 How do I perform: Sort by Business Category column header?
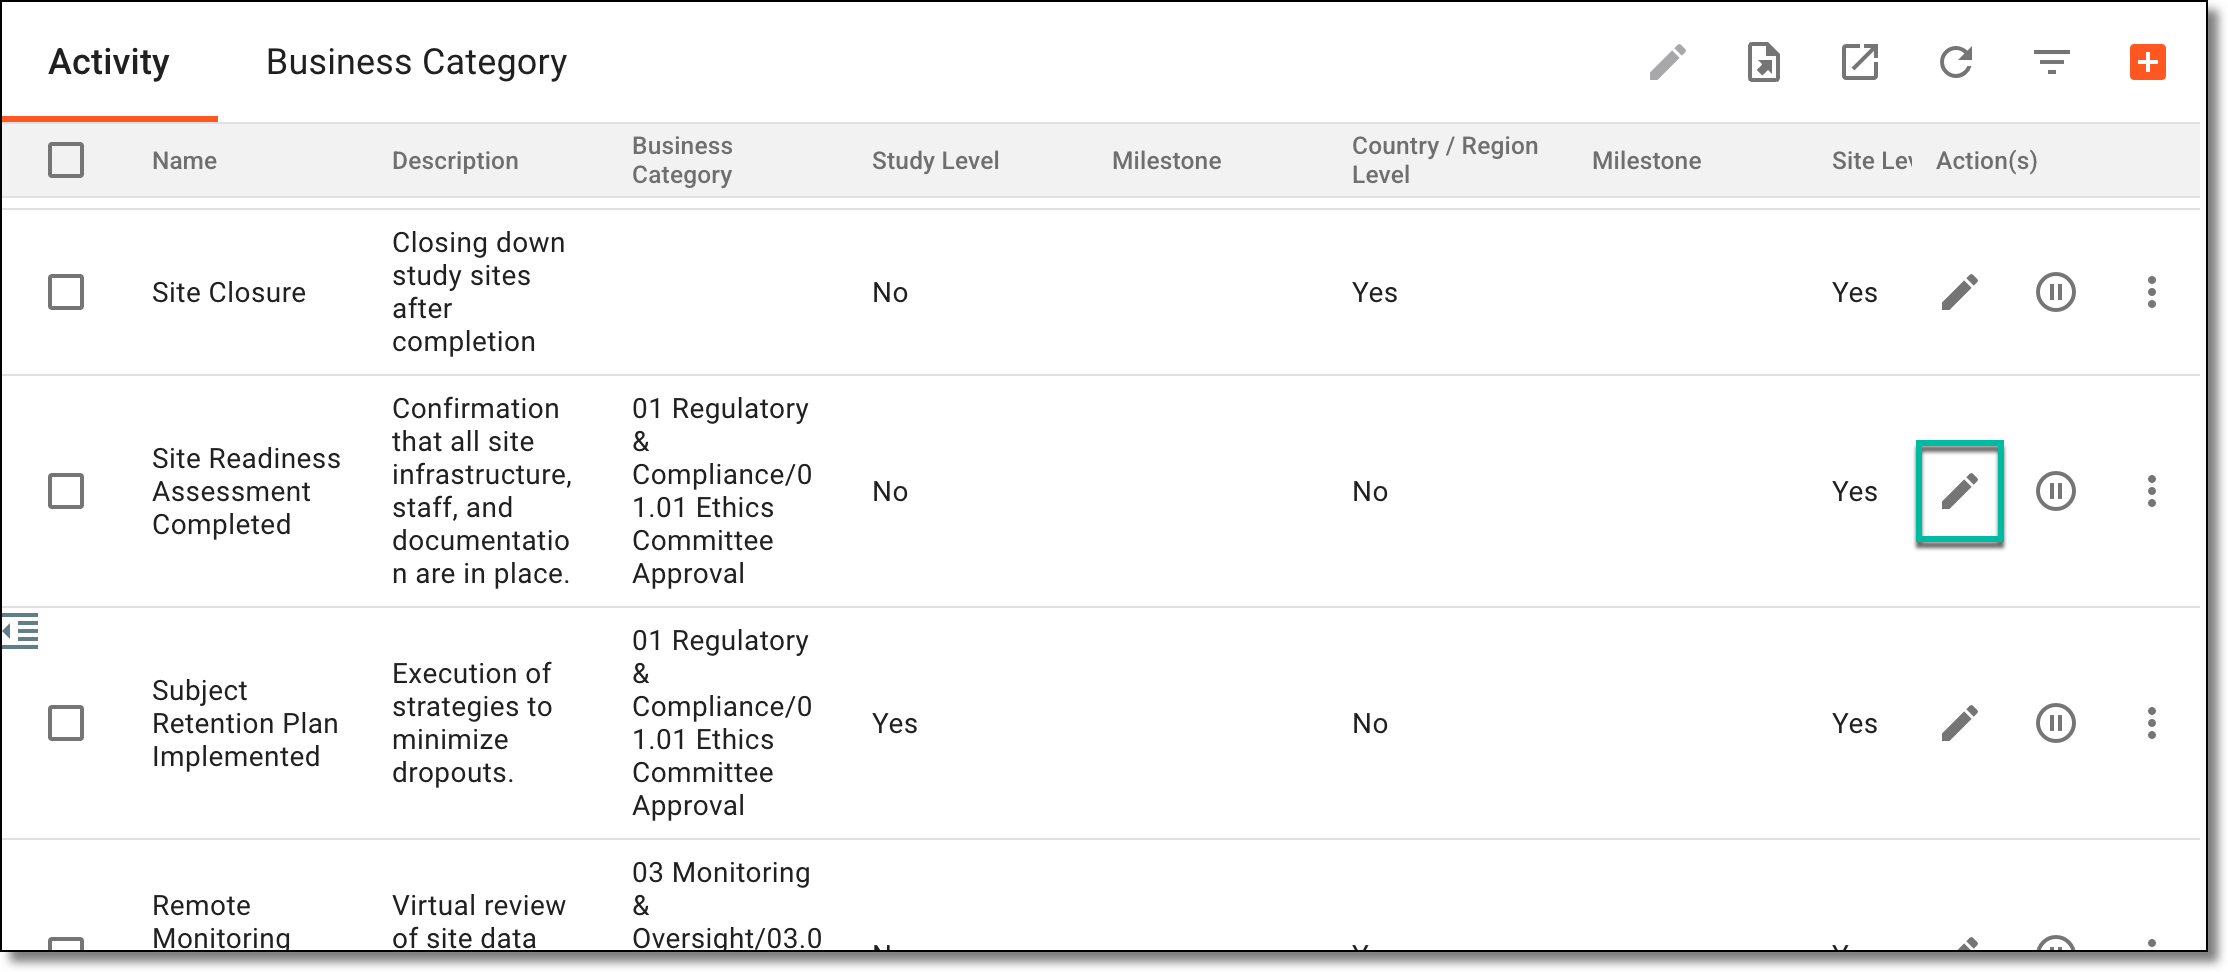coord(682,160)
